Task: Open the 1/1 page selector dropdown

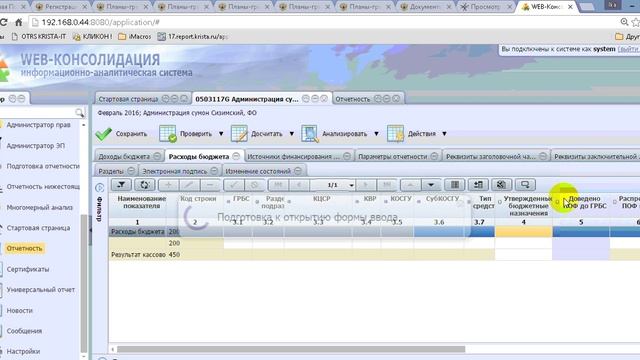Action: point(351,185)
